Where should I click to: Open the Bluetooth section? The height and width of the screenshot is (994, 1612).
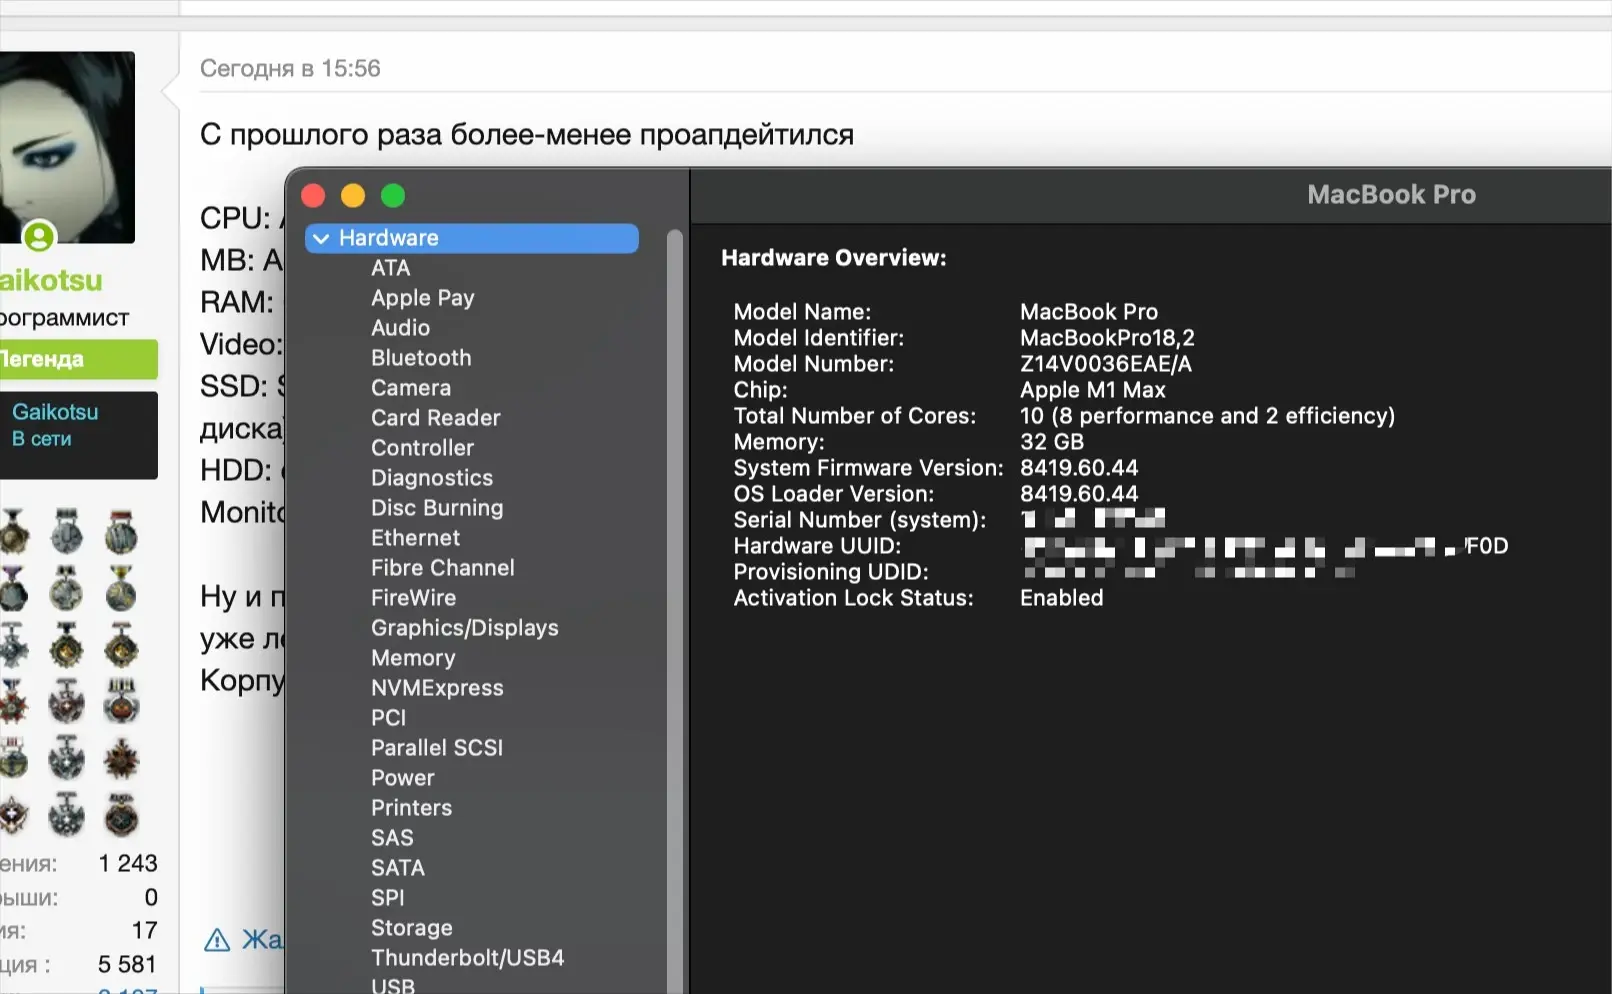tap(421, 358)
